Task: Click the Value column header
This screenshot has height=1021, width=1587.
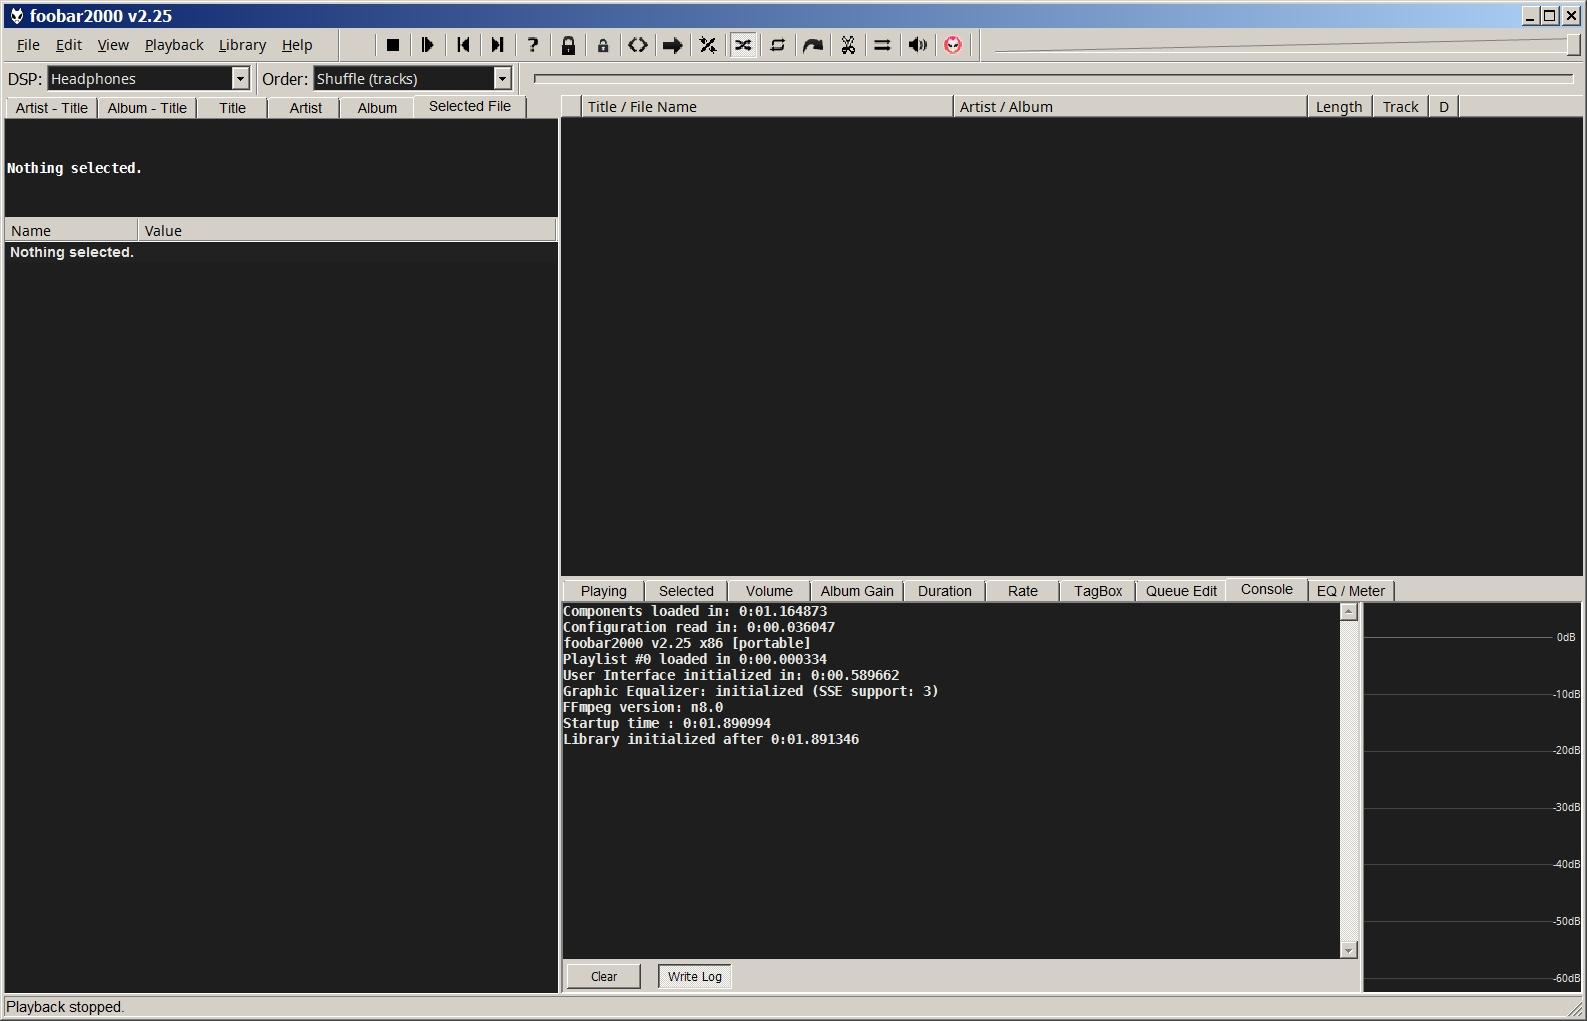Action: (346, 230)
